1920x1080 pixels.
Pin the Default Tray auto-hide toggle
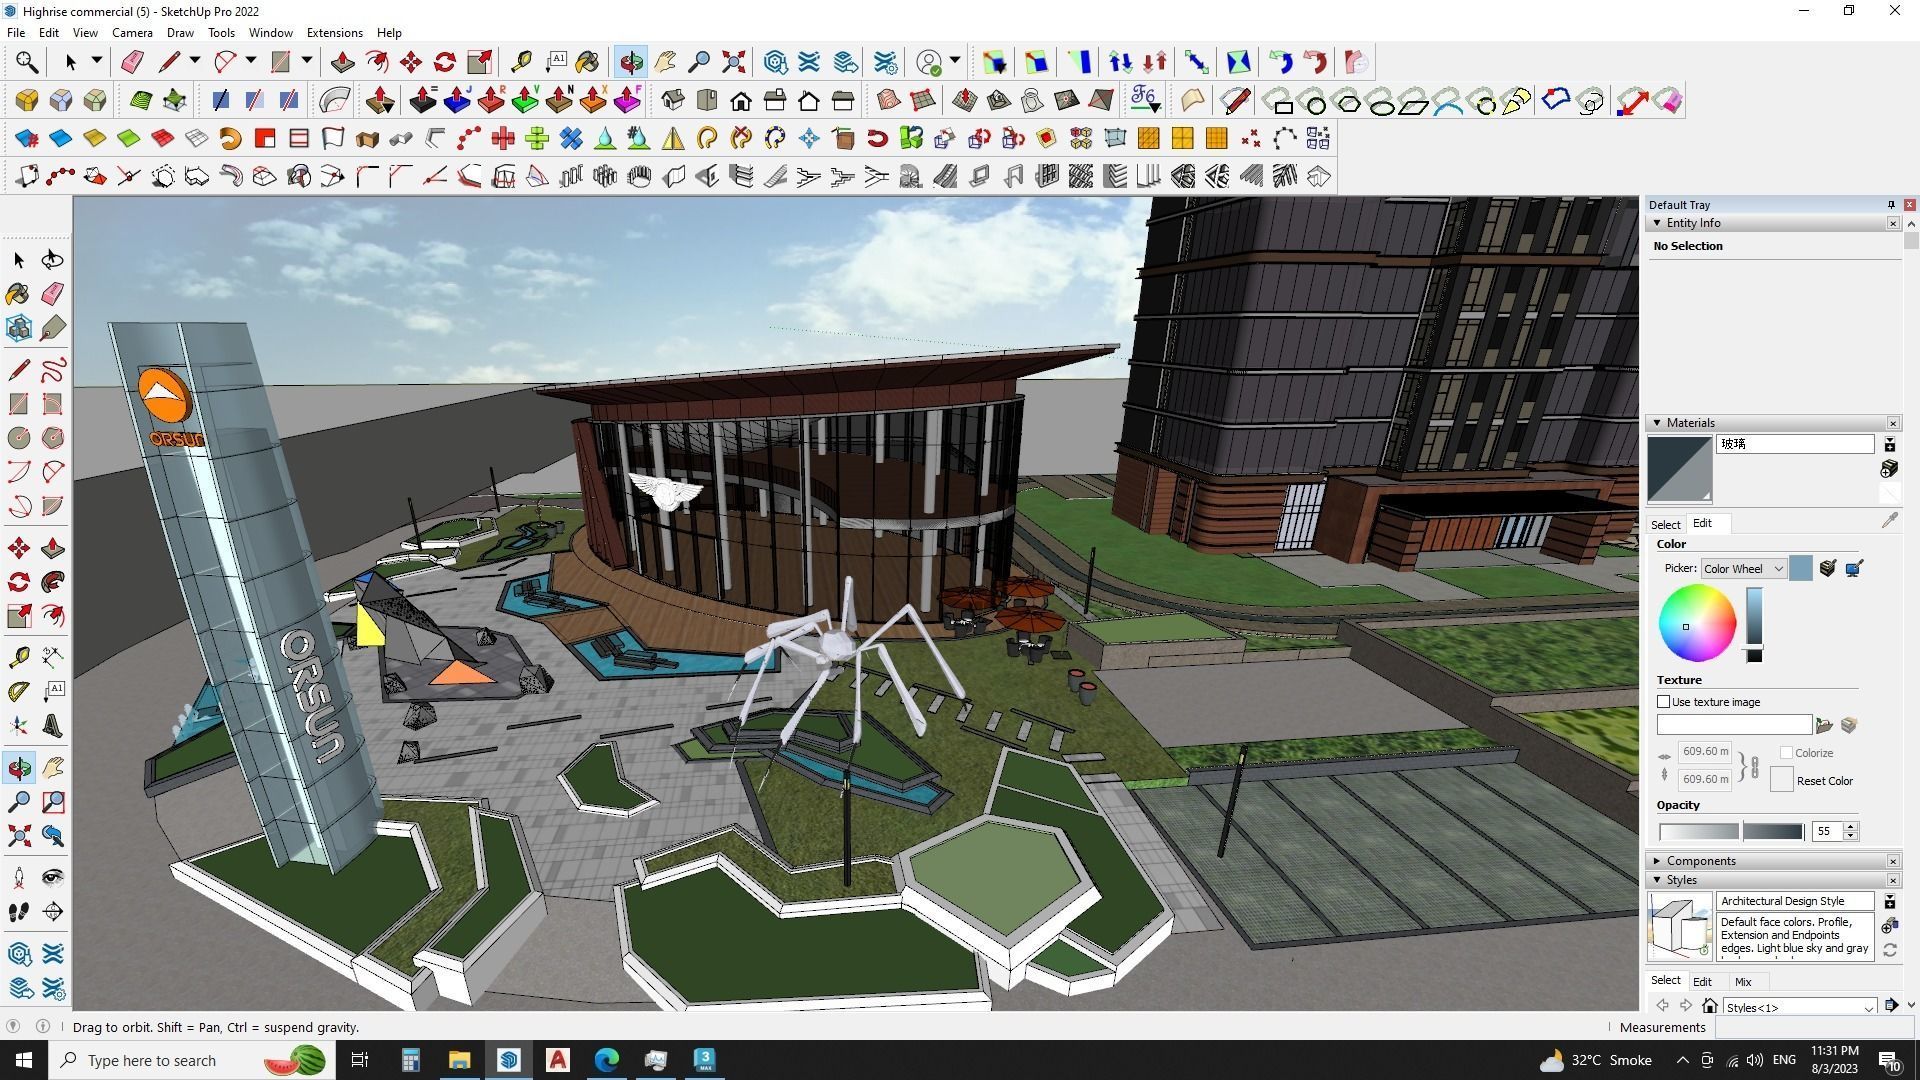pyautogui.click(x=1891, y=205)
